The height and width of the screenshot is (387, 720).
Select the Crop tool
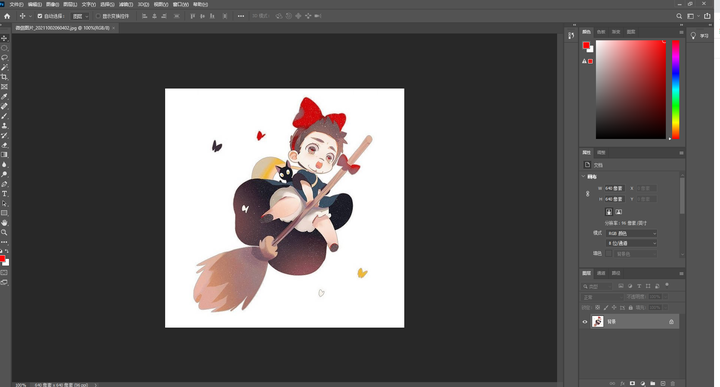tap(4, 77)
